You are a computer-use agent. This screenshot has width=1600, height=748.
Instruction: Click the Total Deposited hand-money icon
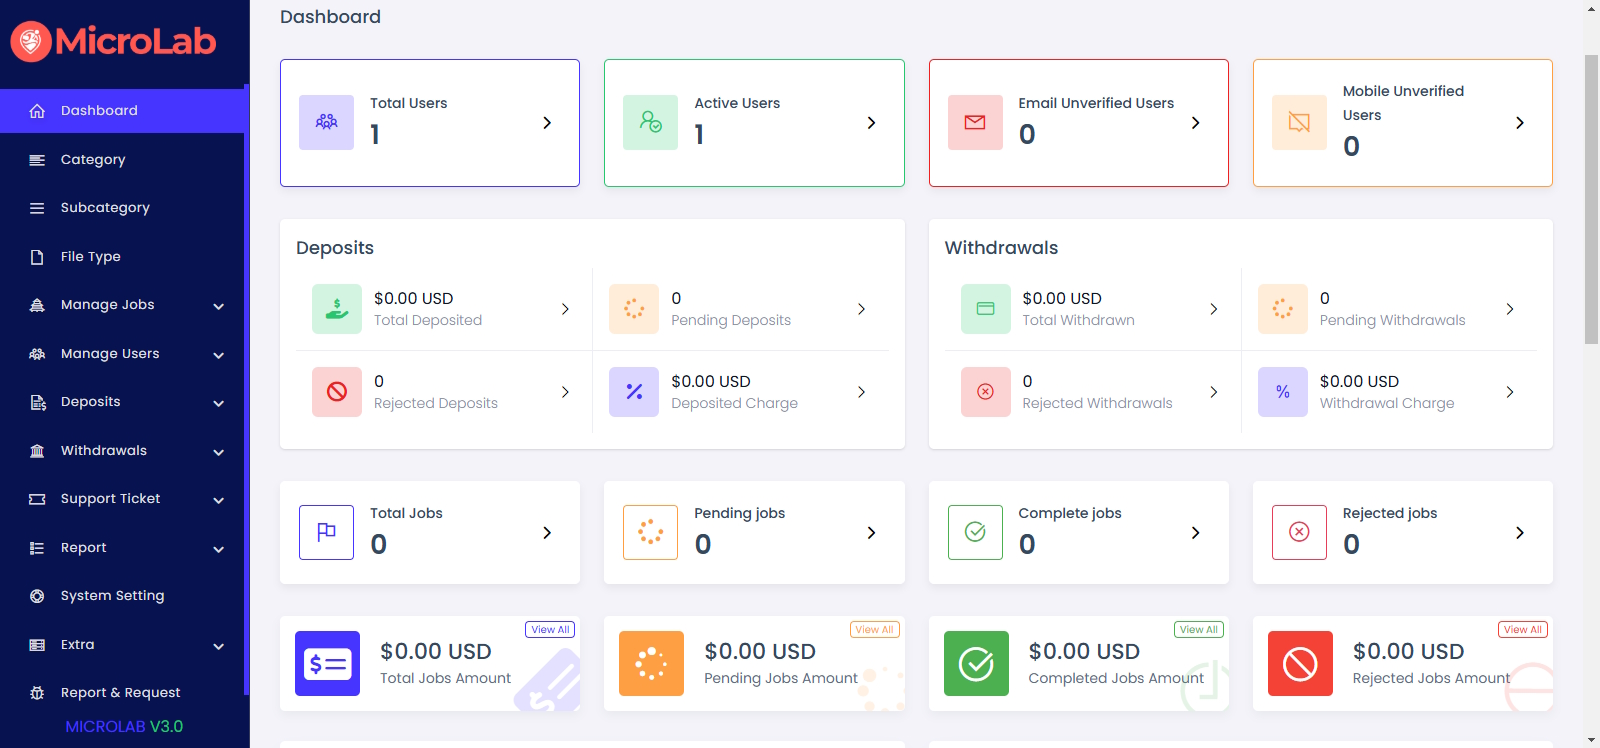[x=337, y=309]
